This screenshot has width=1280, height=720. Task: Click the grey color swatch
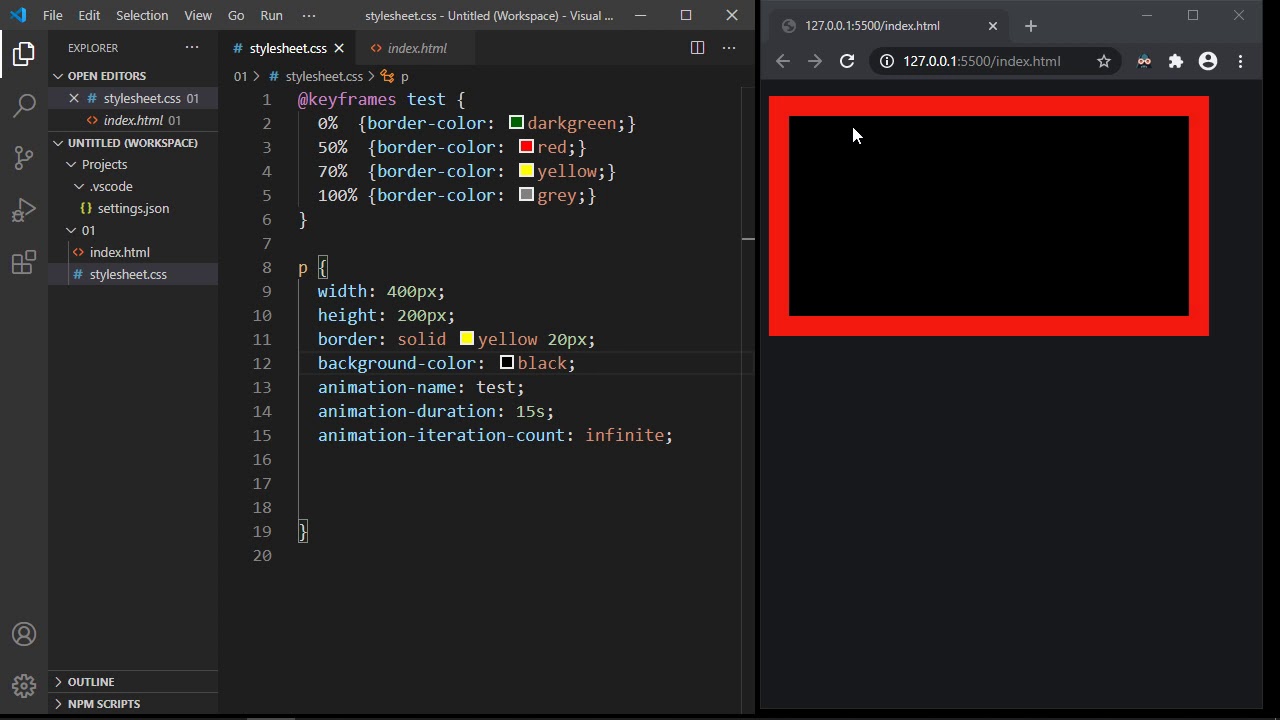526,195
